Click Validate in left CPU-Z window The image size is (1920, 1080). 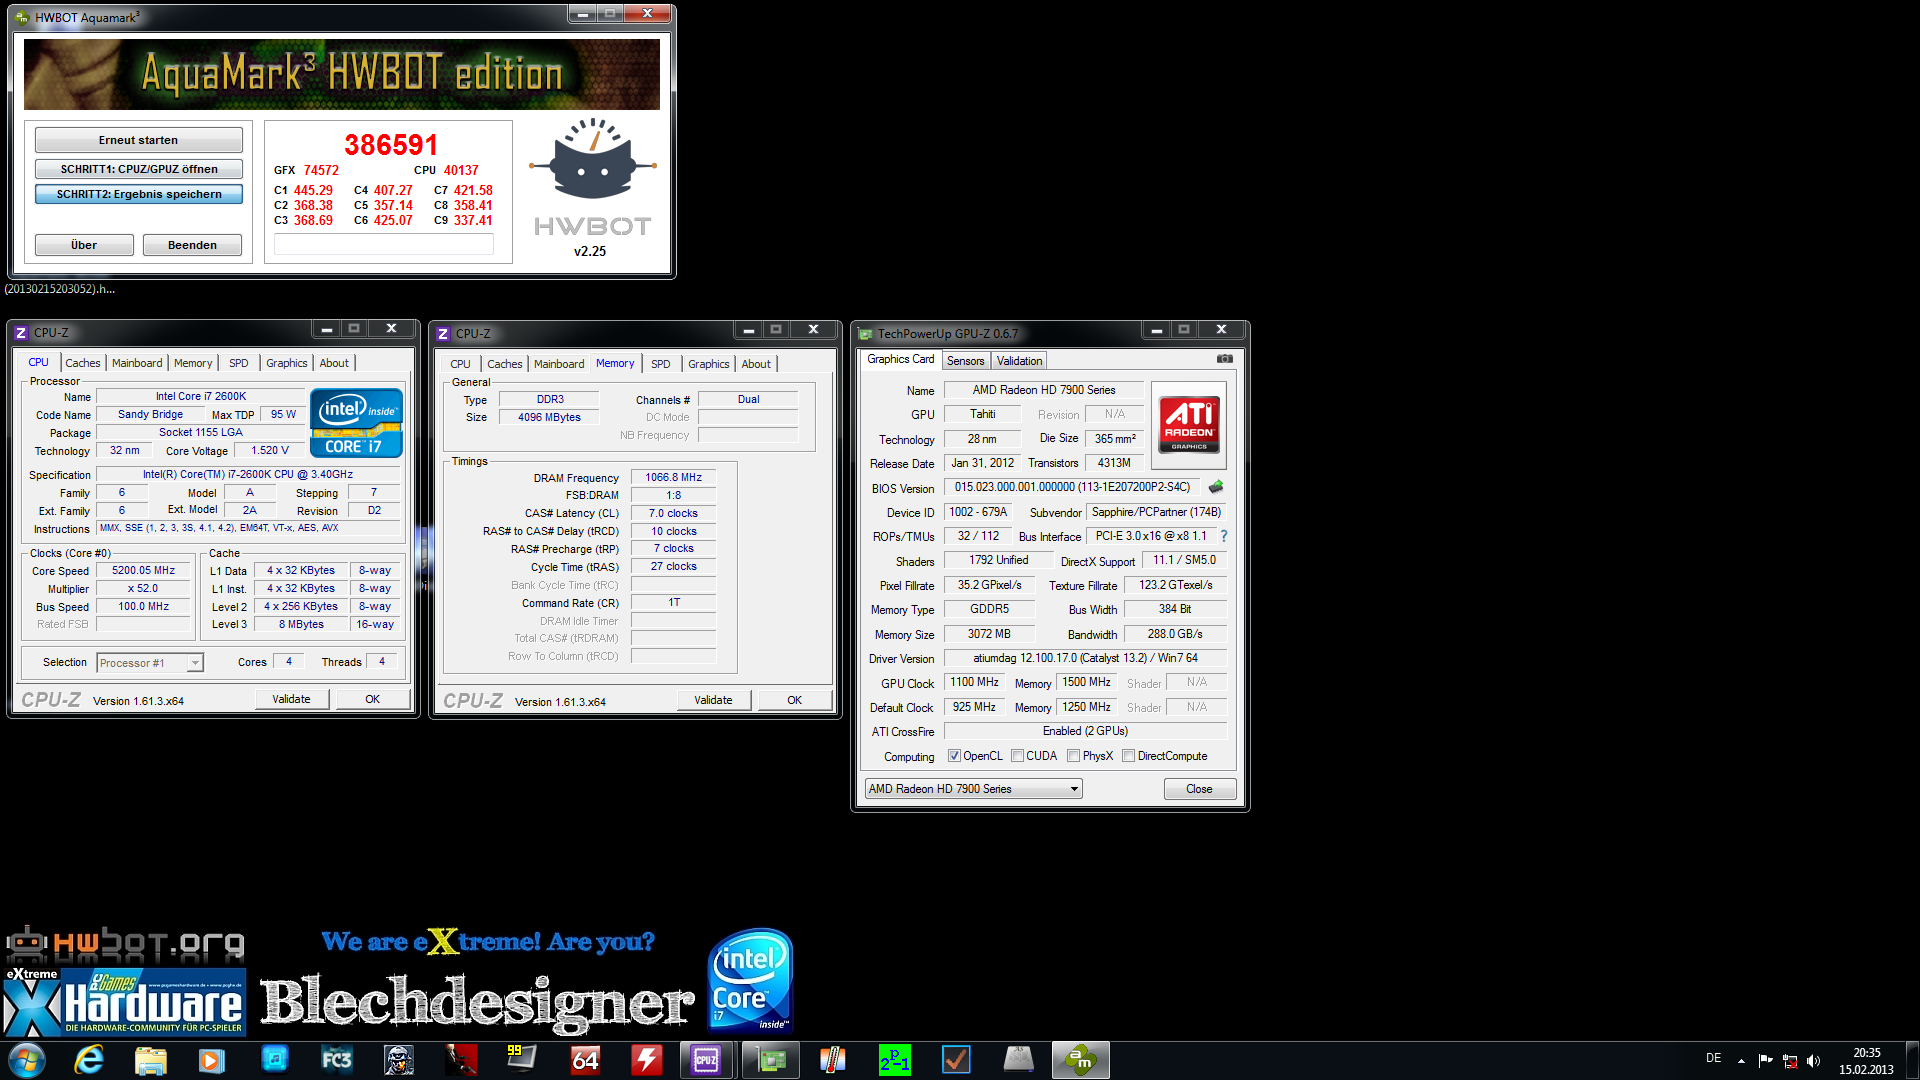tap(291, 699)
